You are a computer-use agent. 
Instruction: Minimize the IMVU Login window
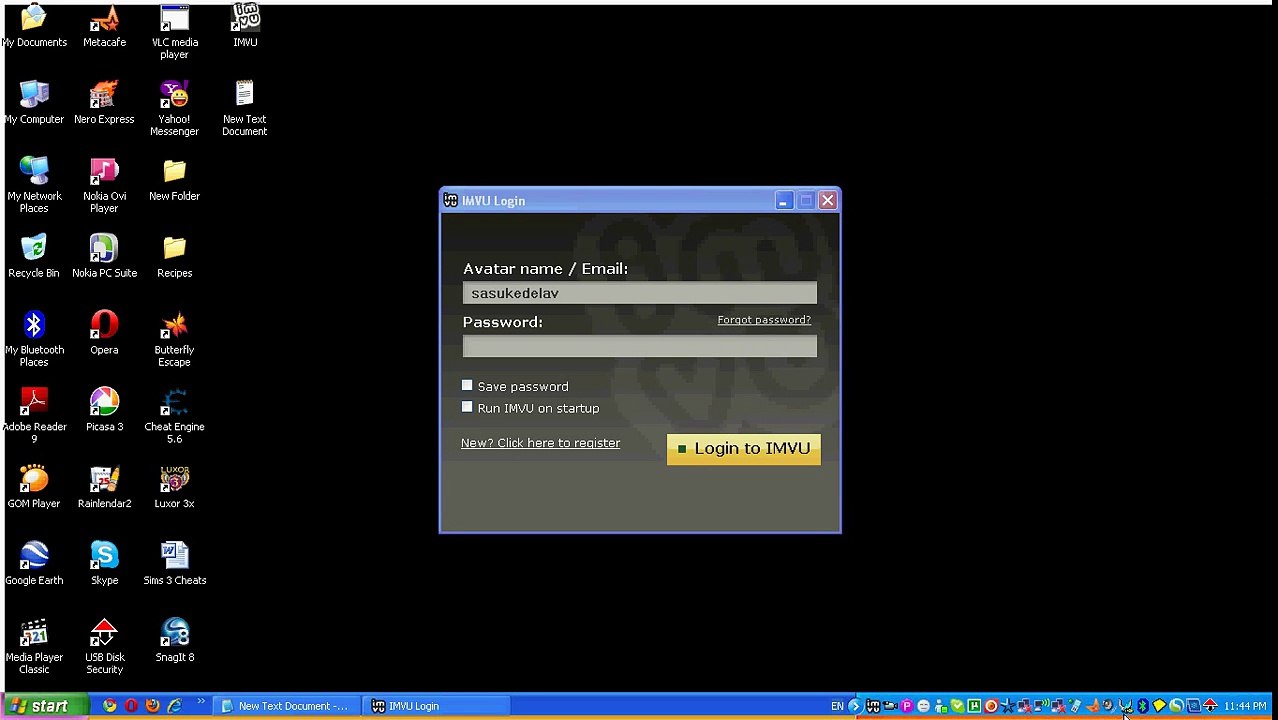(783, 201)
